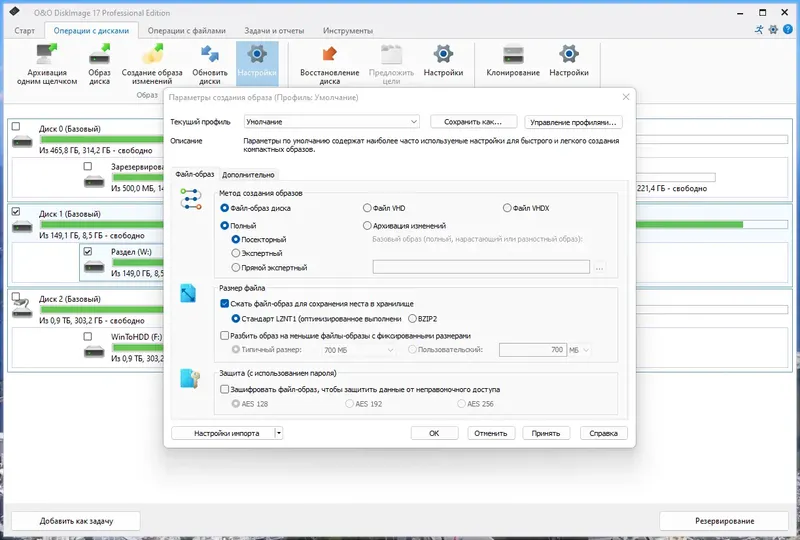Click the Сохранить как... button
Screen dimensions: 800x540
tap(473, 122)
